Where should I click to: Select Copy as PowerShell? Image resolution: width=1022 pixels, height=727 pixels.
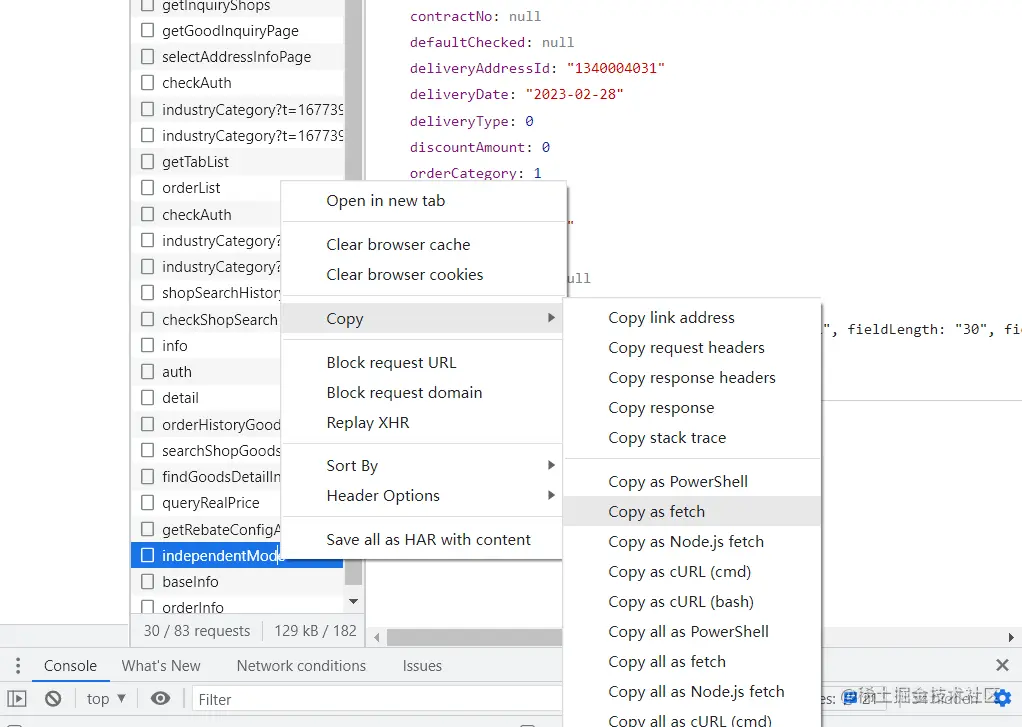point(692,481)
